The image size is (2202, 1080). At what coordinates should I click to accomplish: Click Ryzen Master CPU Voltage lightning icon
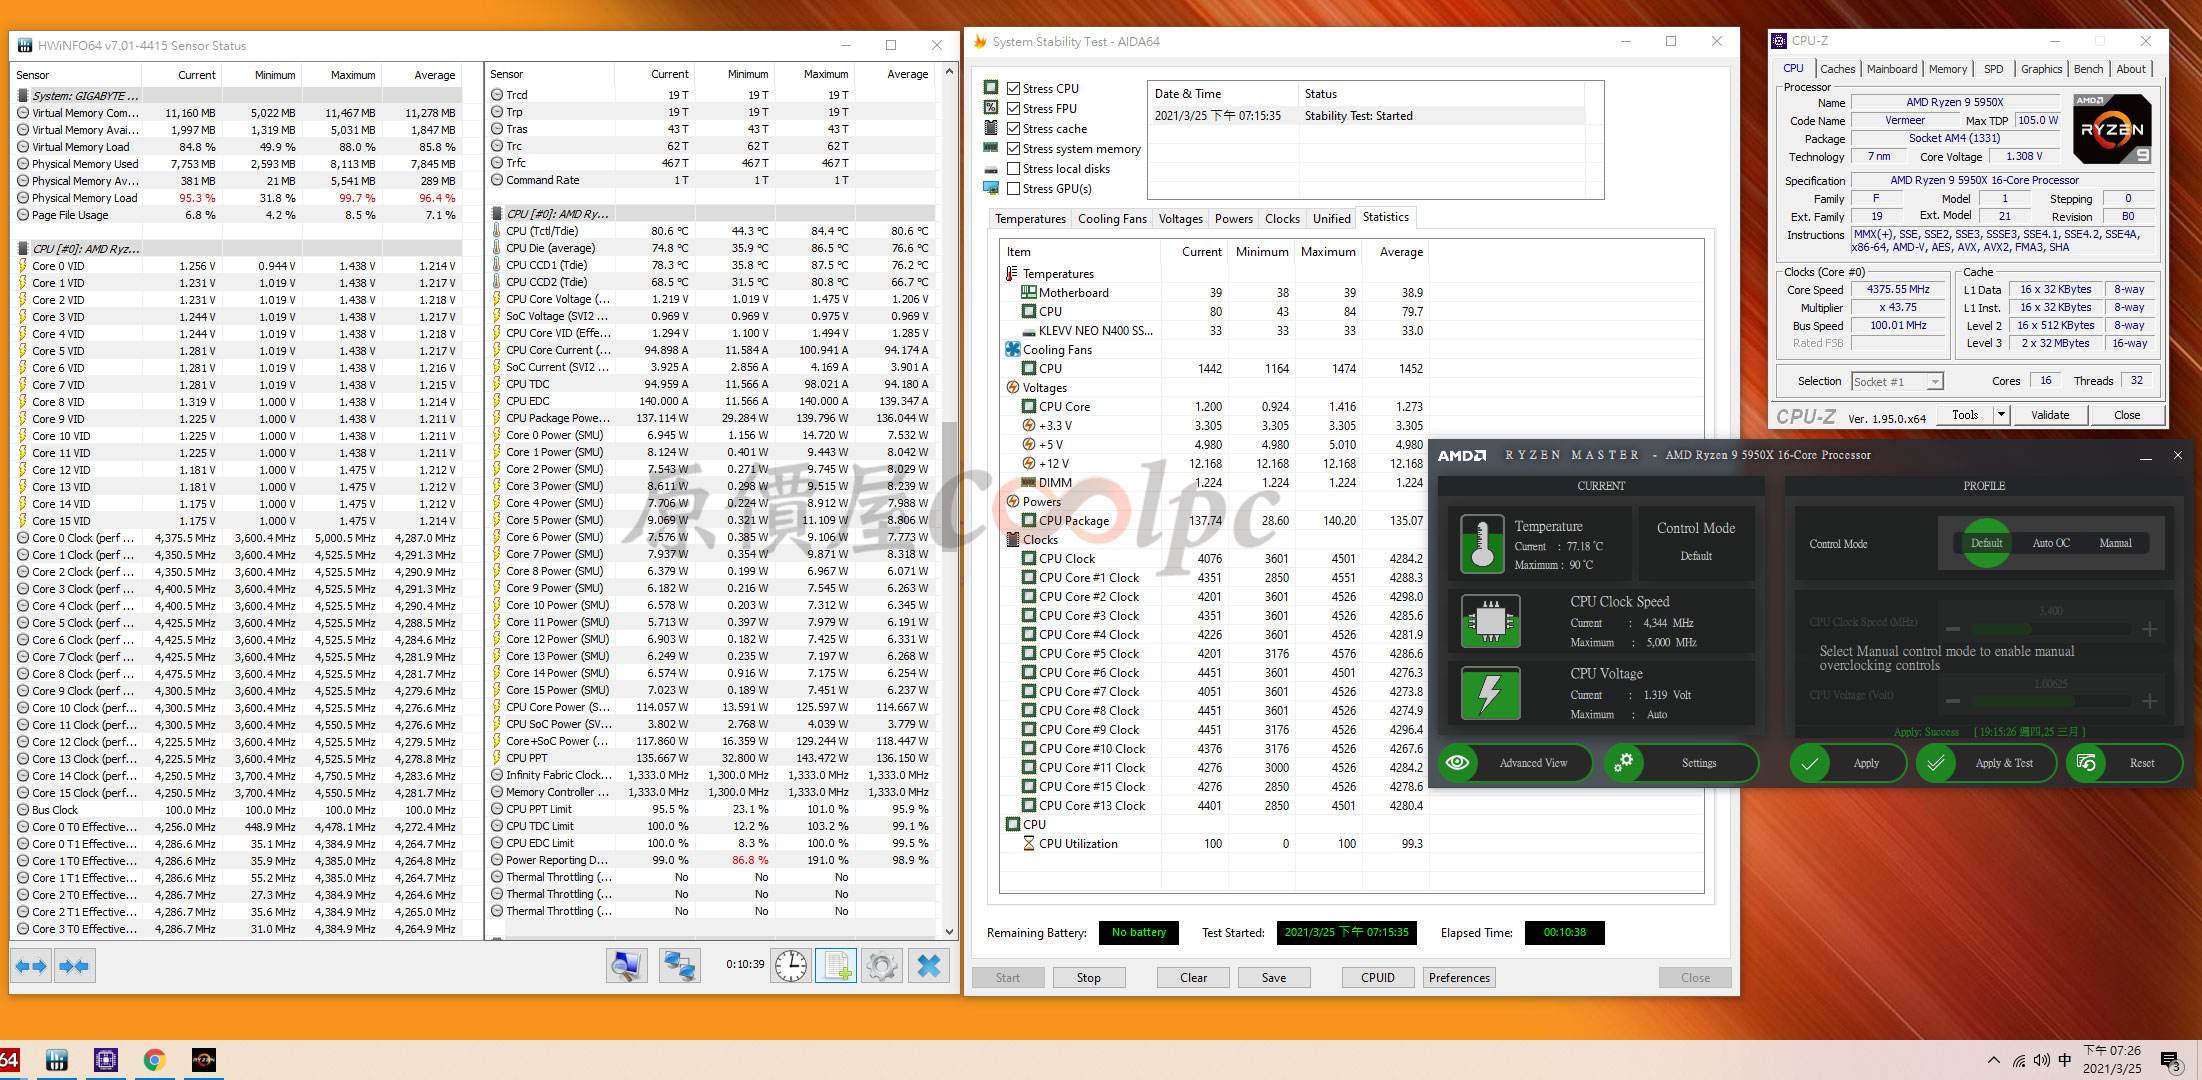[x=1490, y=693]
